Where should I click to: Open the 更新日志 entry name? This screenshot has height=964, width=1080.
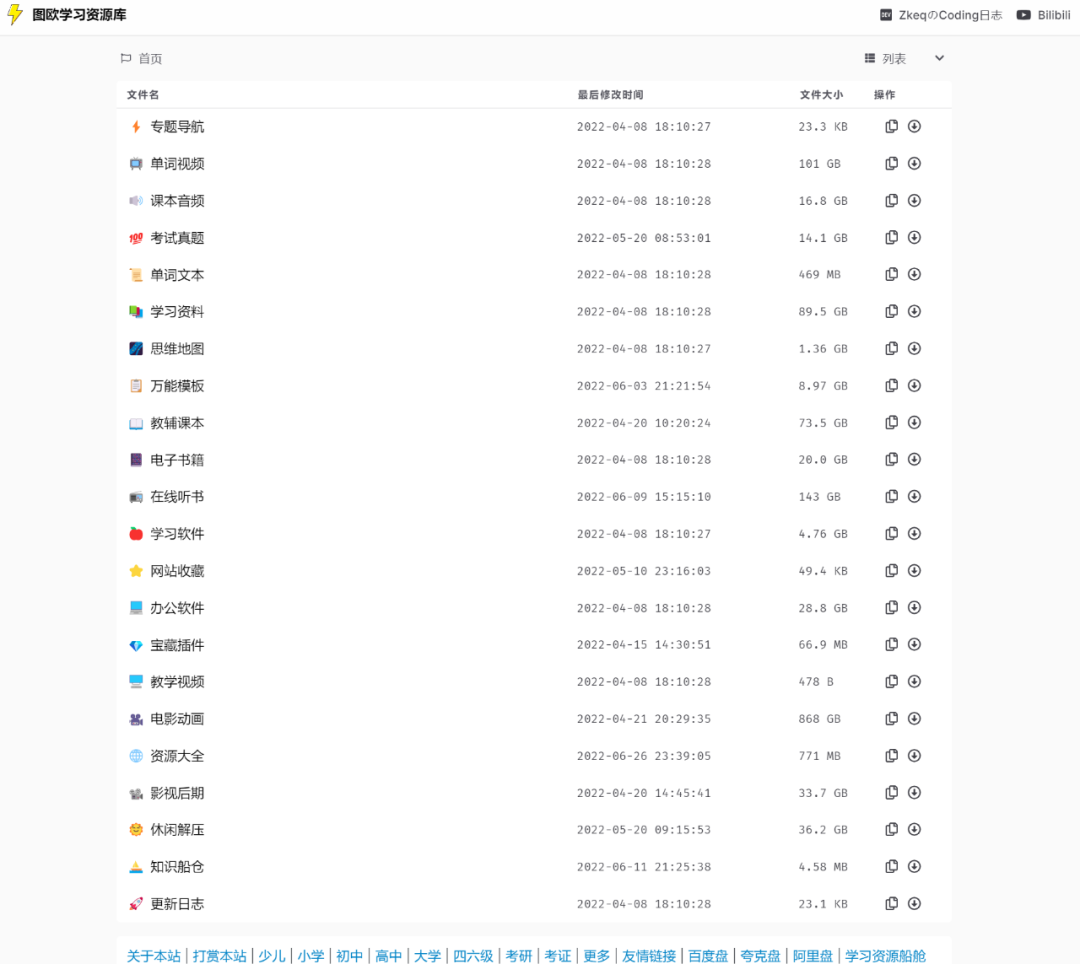click(x=177, y=904)
